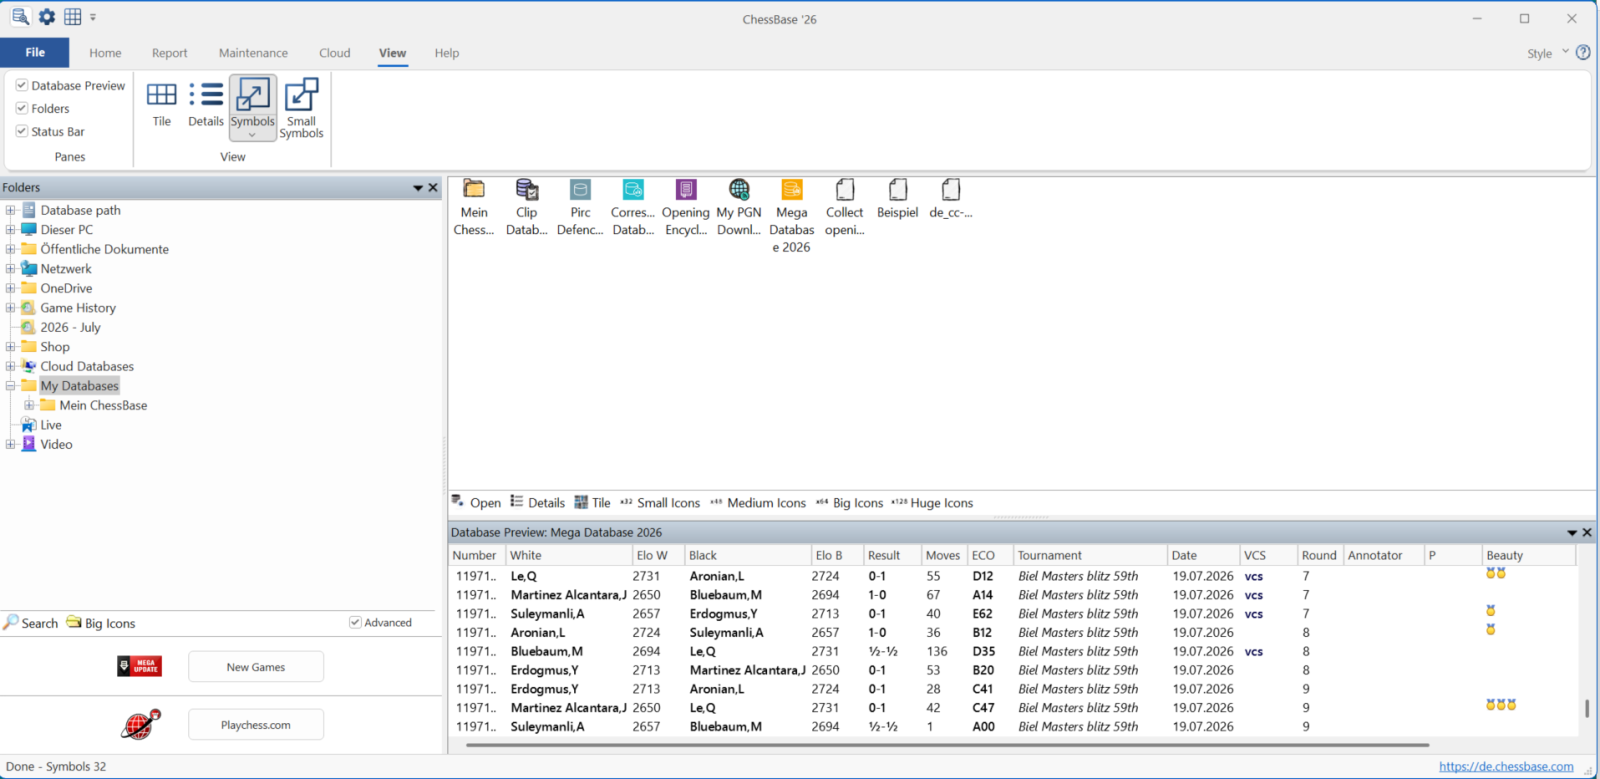The image size is (1600, 779).
Task: Click the settings gear in title bar
Action: 47,17
